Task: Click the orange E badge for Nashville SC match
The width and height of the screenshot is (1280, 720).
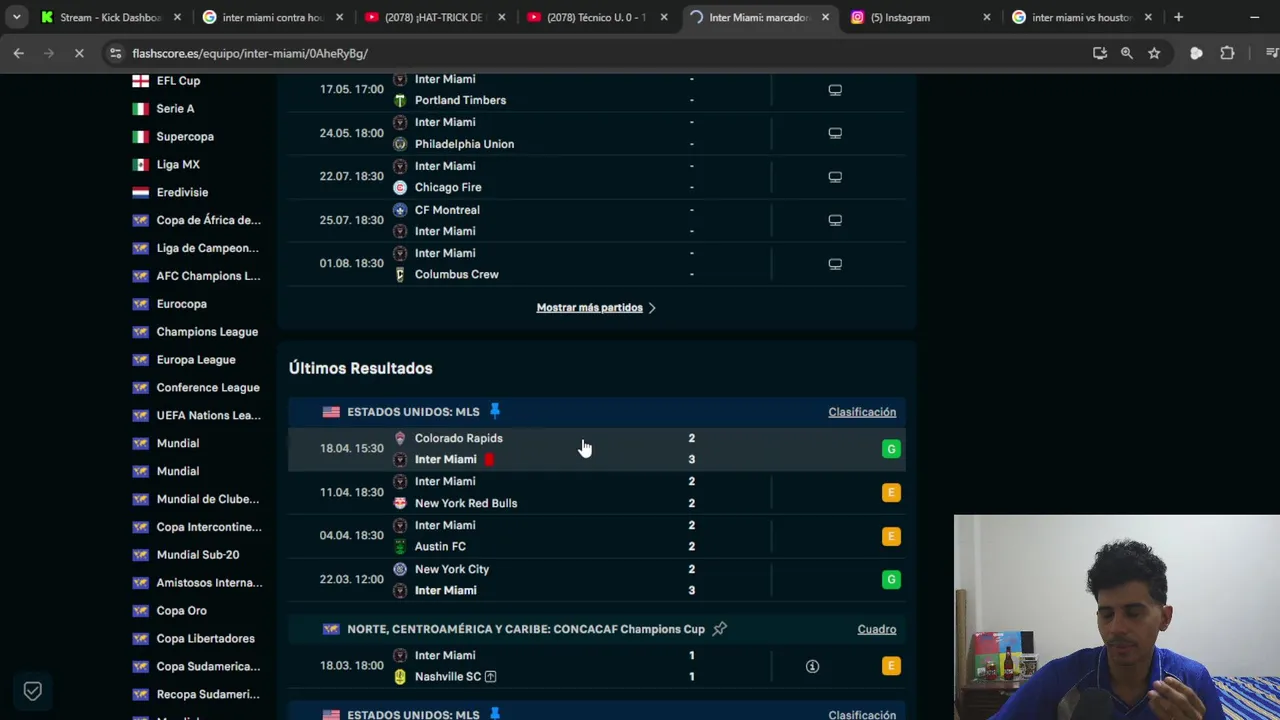Action: 891,666
